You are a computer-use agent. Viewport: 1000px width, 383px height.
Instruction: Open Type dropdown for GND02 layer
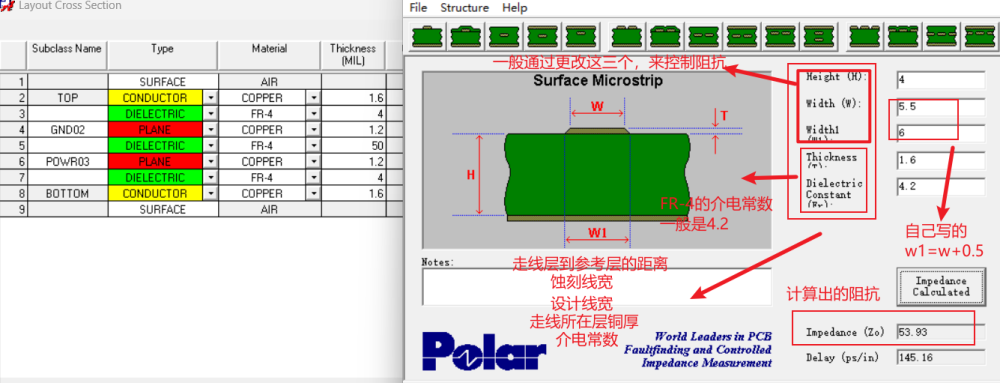coord(210,130)
